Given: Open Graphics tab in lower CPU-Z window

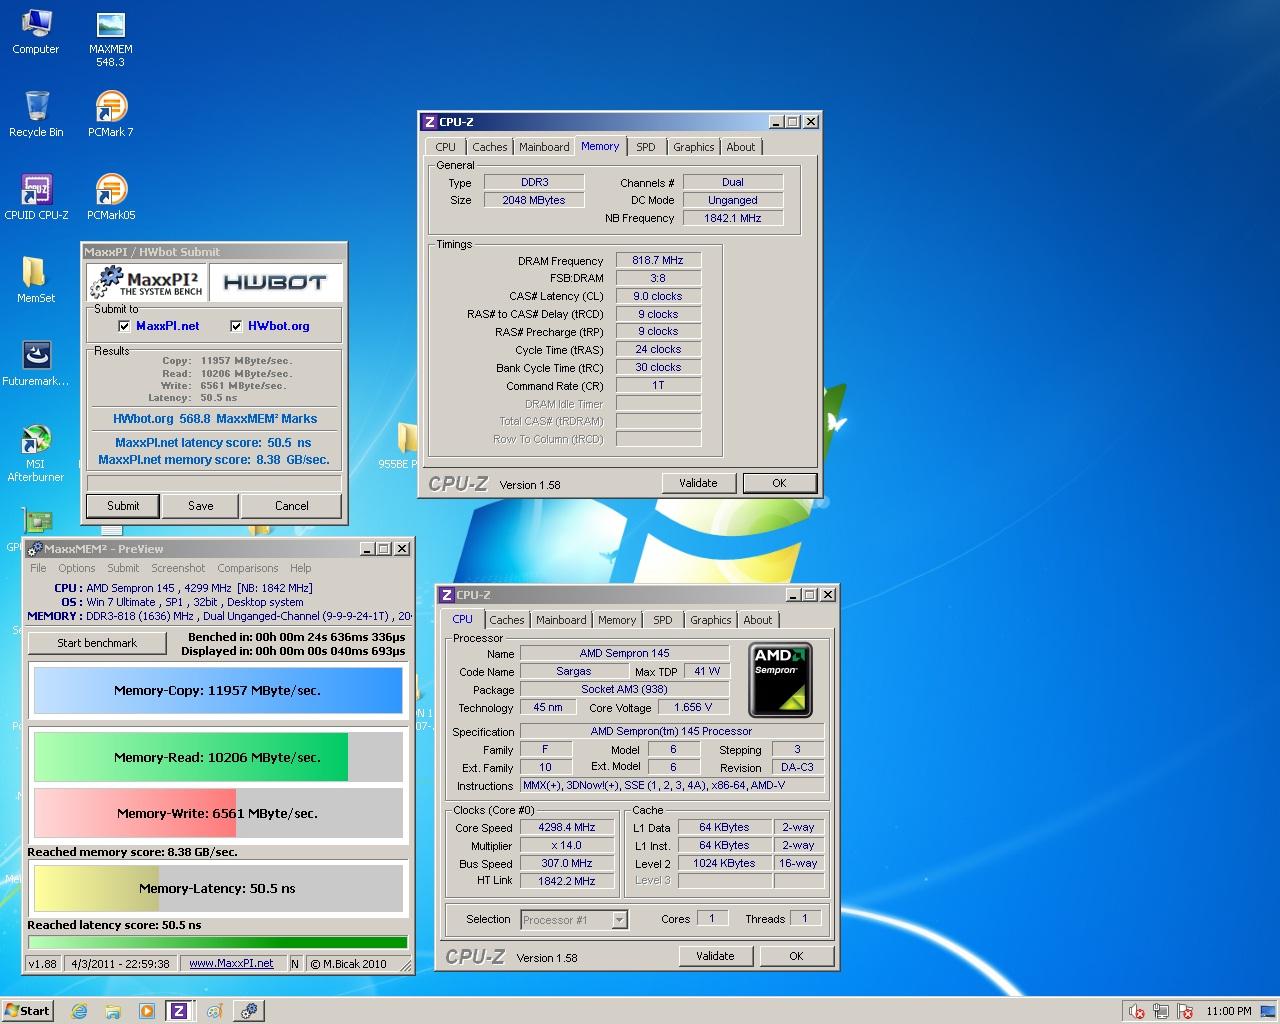Looking at the screenshot, I should point(710,620).
